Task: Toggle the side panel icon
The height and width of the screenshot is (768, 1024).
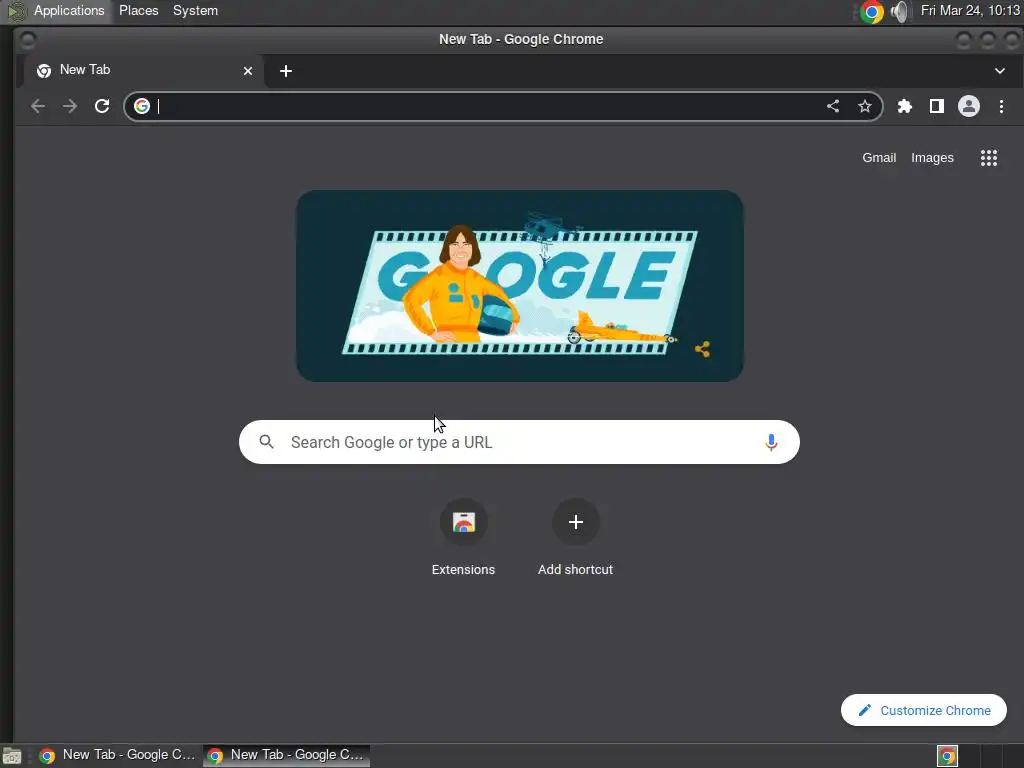Action: 936,106
